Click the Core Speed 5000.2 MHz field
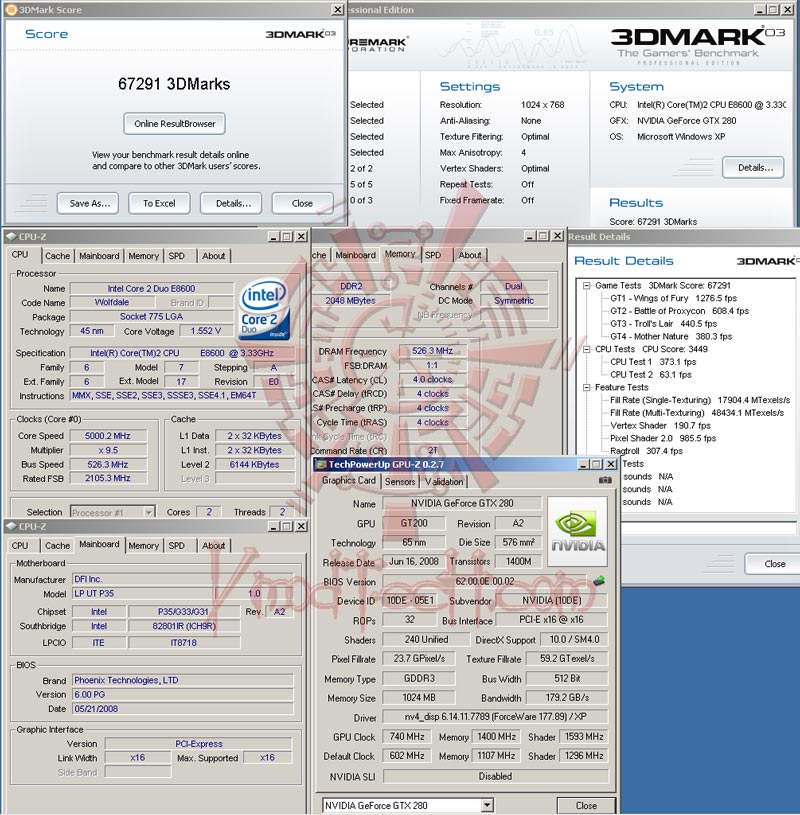The height and width of the screenshot is (815, 800). point(108,436)
